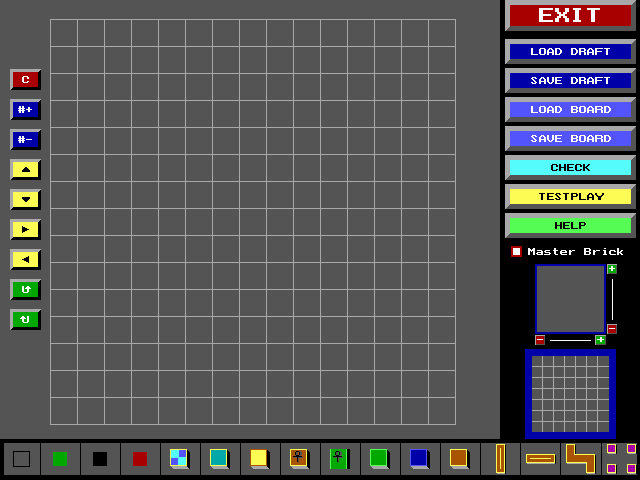The height and width of the screenshot is (480, 640).
Task: Click the blue-framed mini grid preview
Action: click(x=570, y=394)
